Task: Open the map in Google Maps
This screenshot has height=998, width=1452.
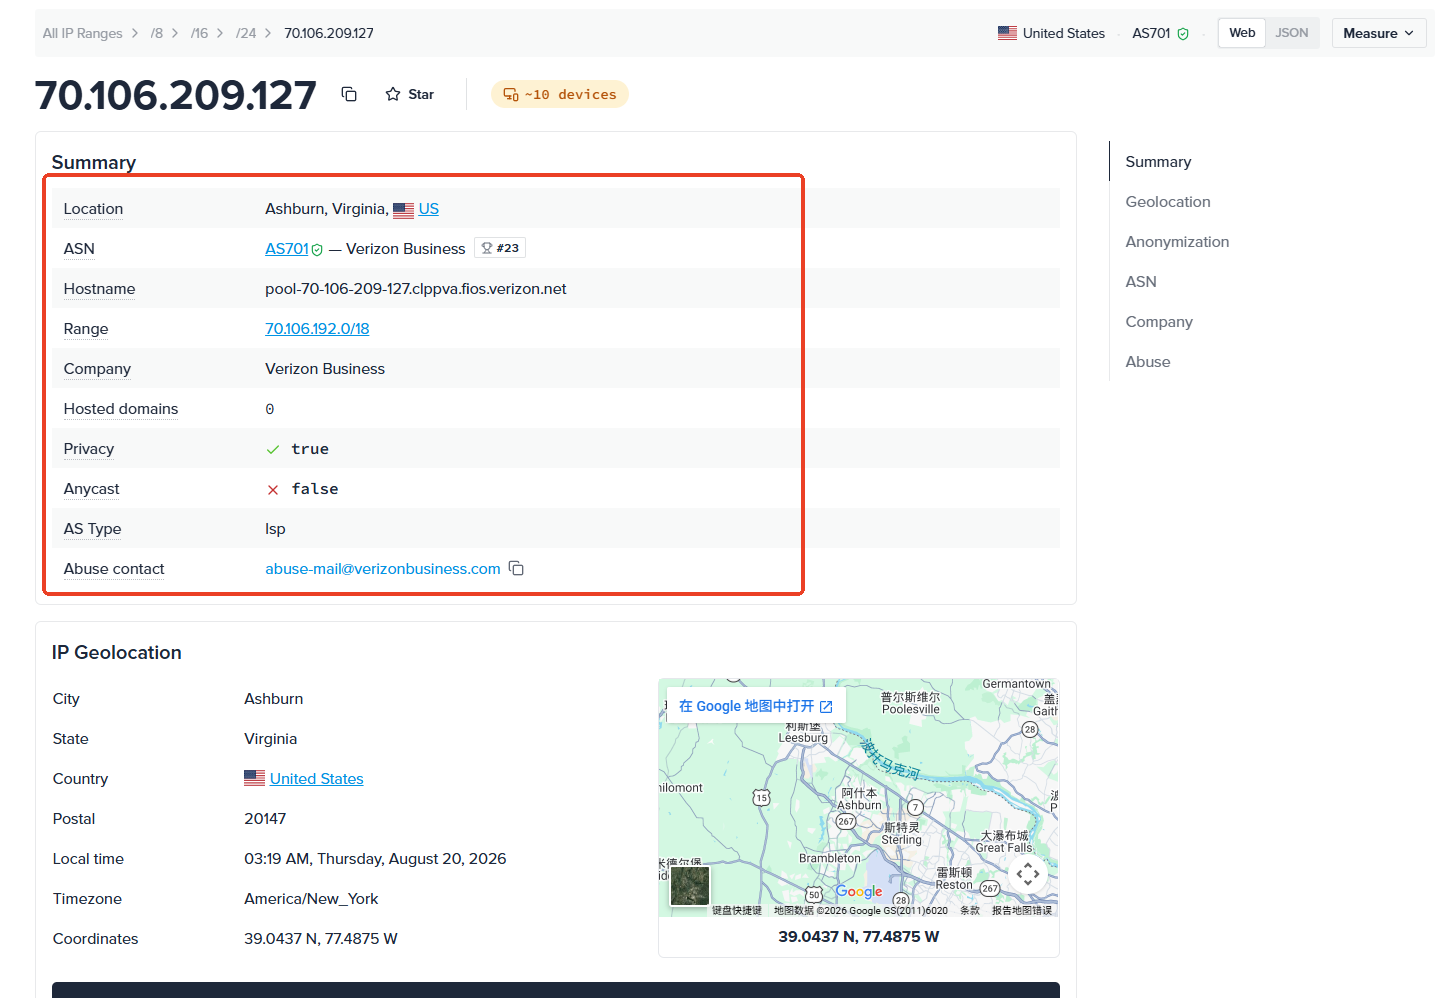Action: (x=756, y=706)
